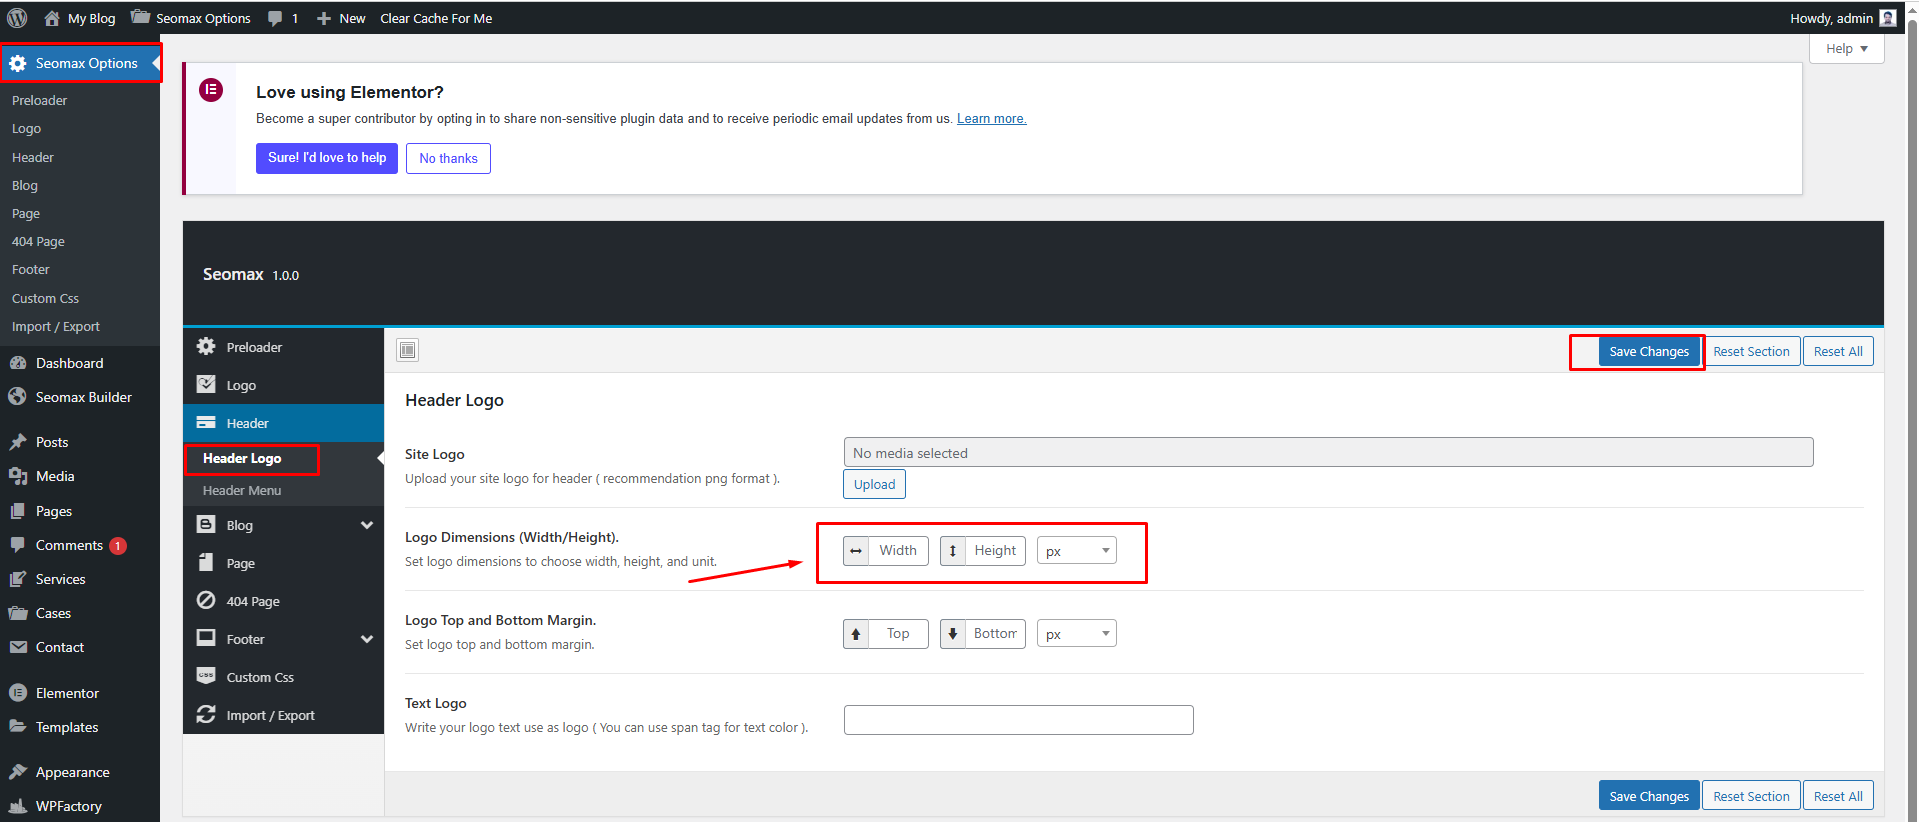Open My Blog home icon
This screenshot has width=1919, height=822.
[x=52, y=18]
